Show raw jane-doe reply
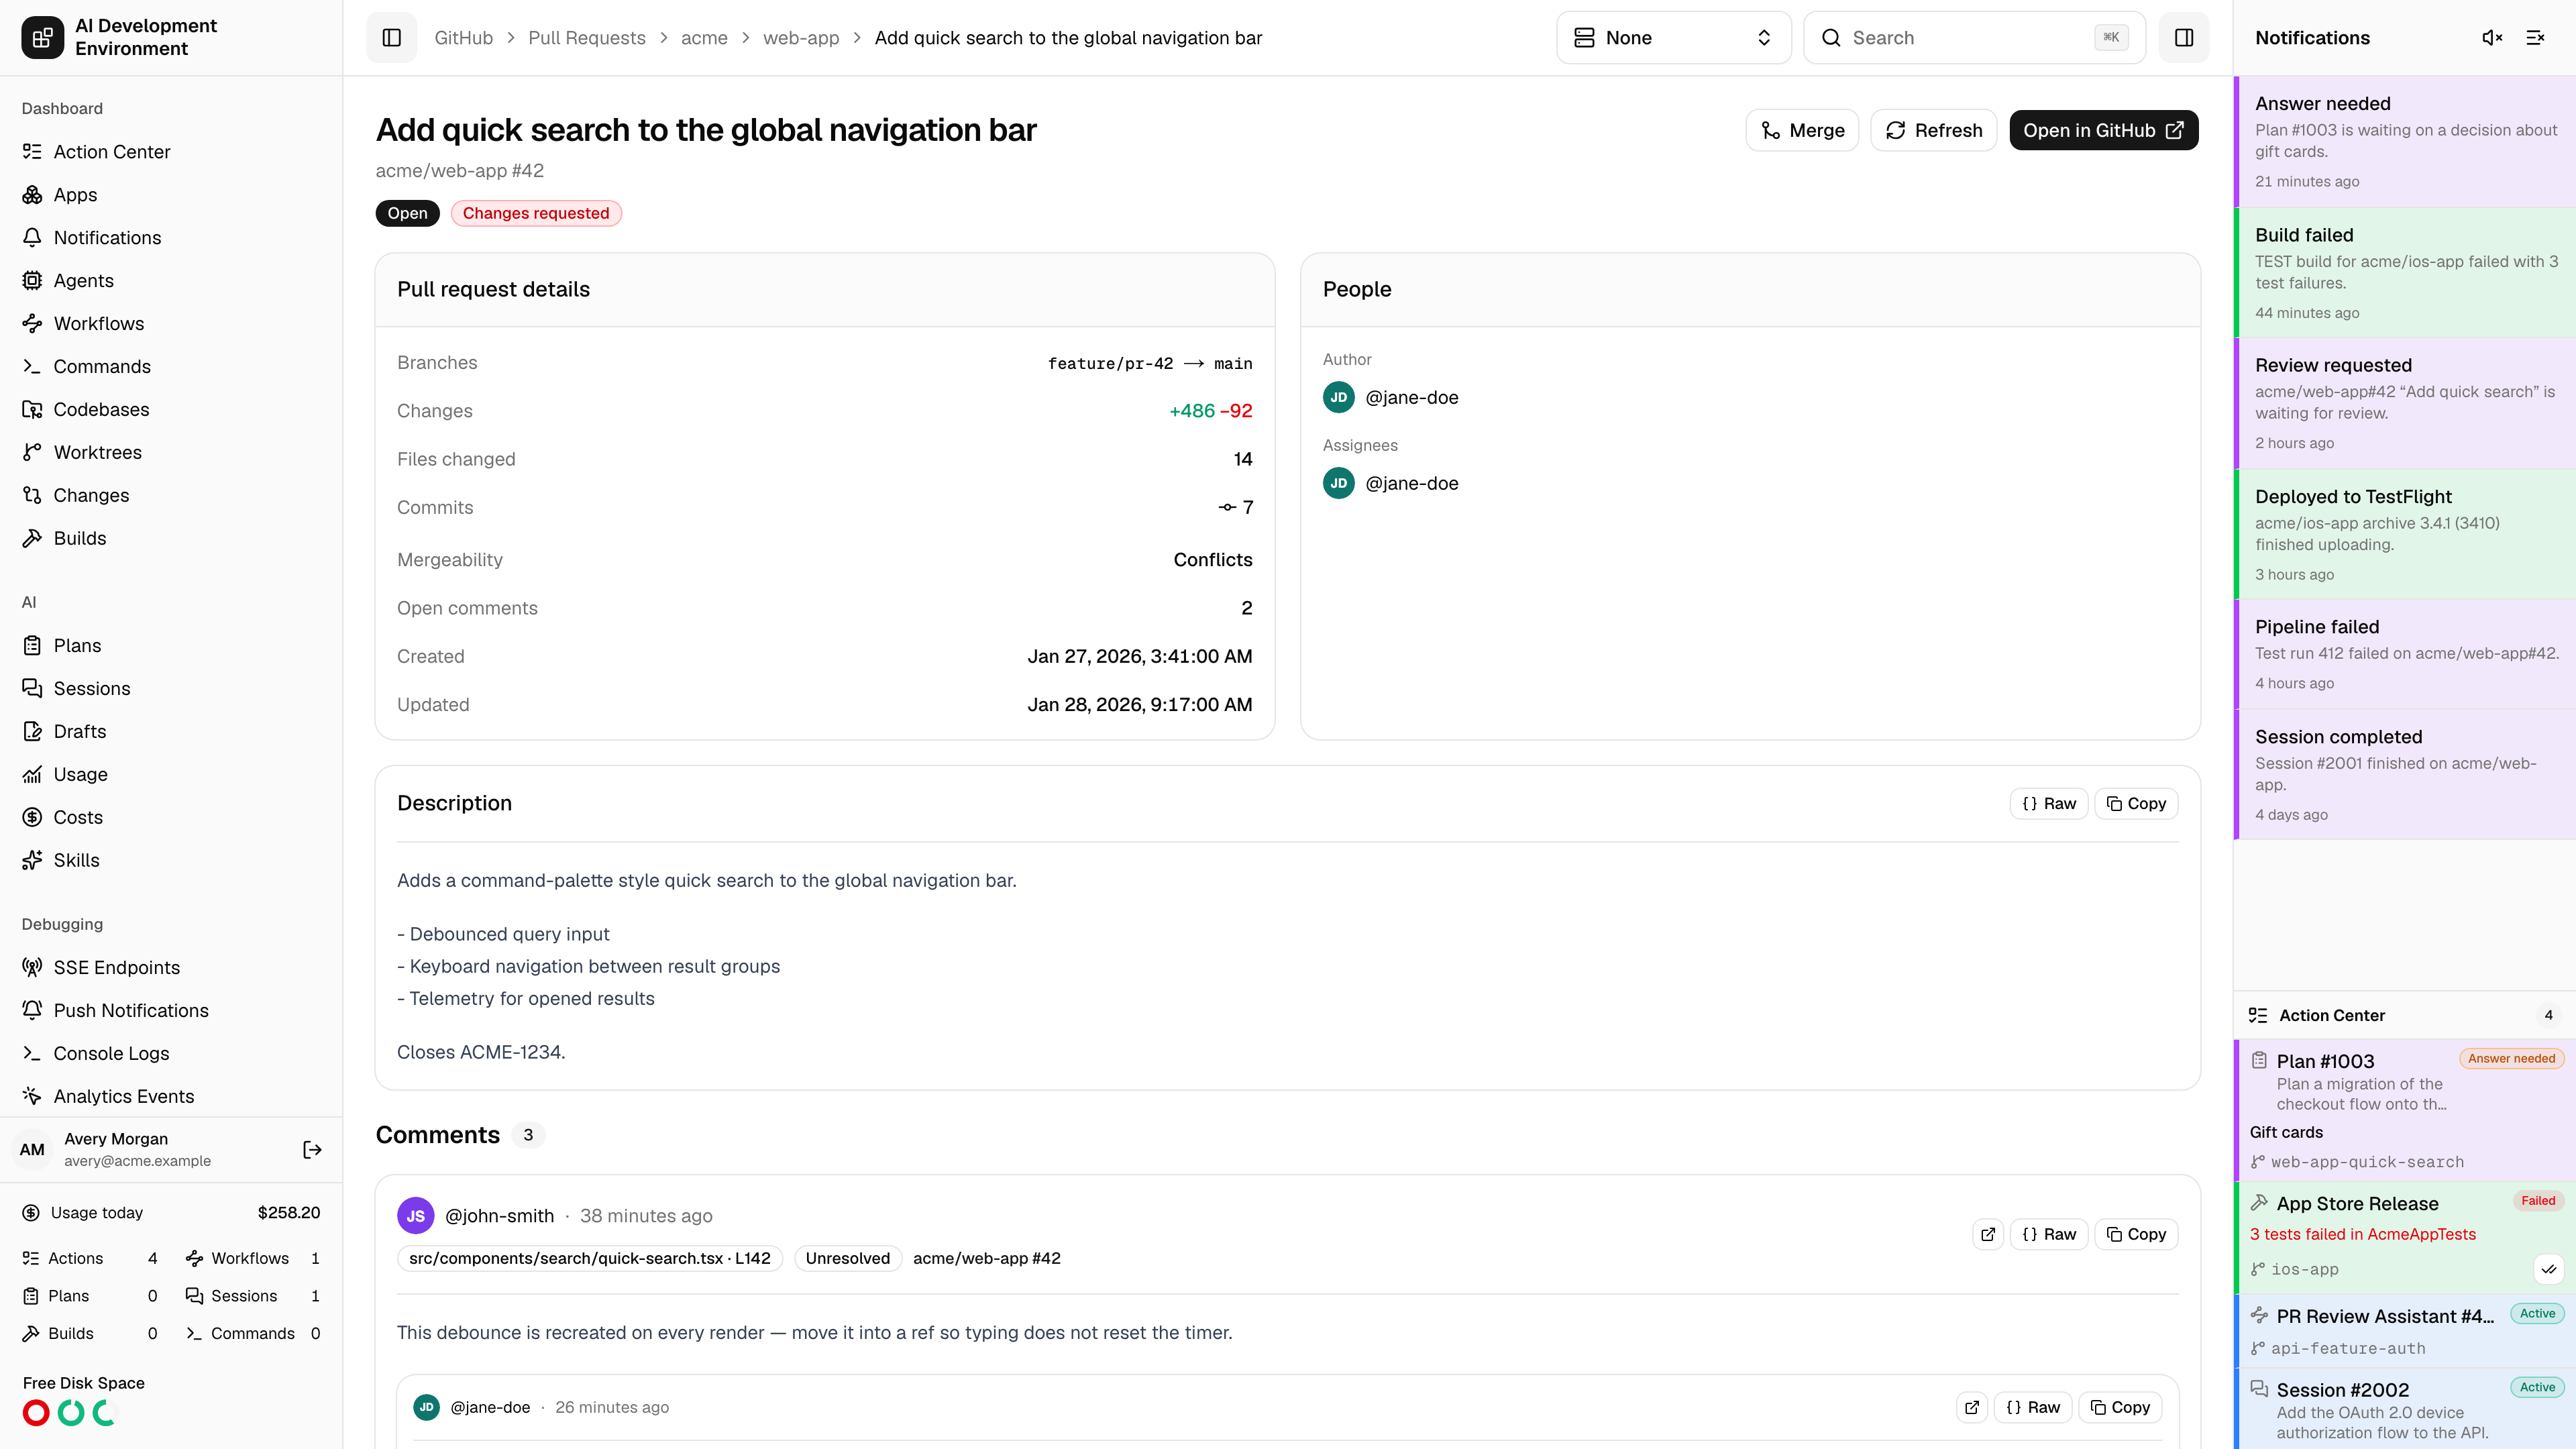Viewport: 2576px width, 1449px height. [2033, 1408]
